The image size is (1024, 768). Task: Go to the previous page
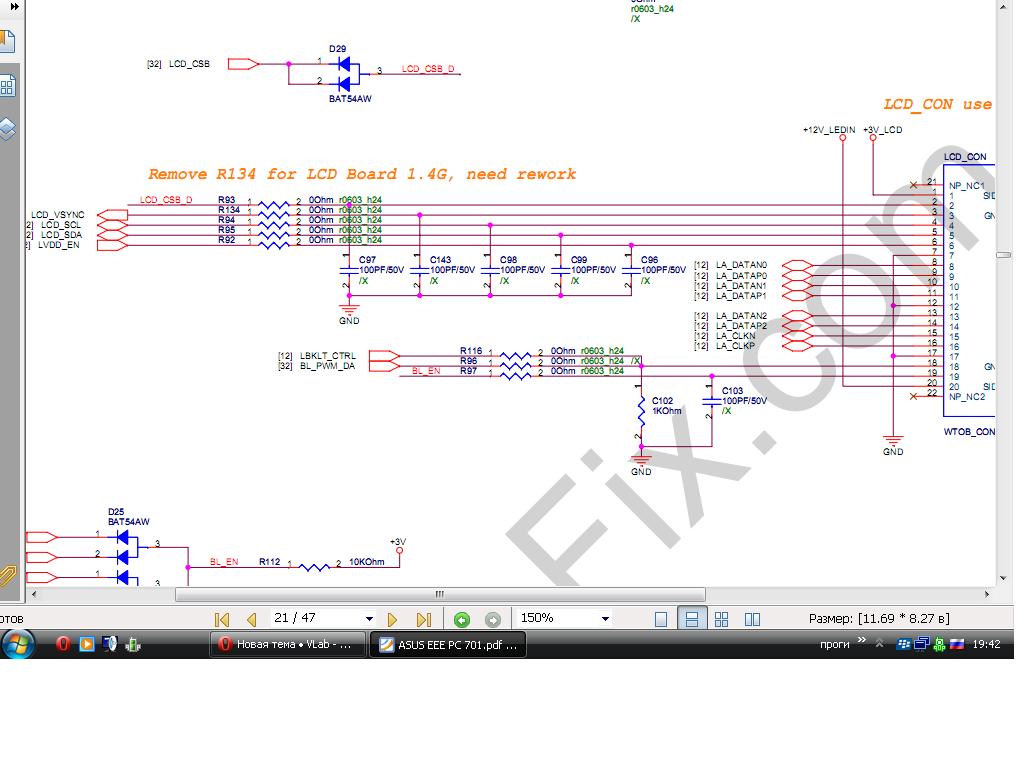(x=251, y=619)
